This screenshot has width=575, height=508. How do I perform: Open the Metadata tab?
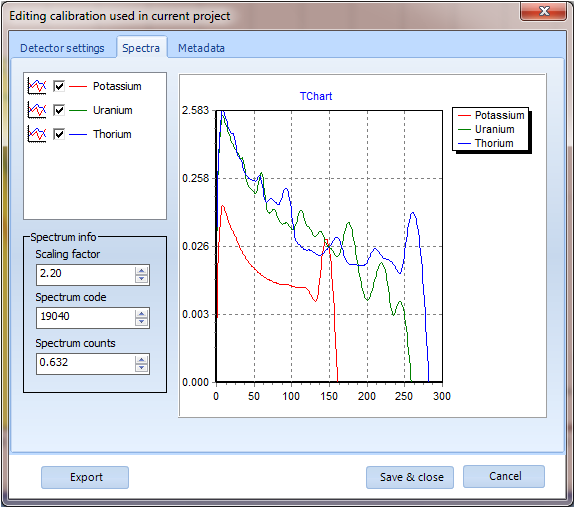point(201,48)
